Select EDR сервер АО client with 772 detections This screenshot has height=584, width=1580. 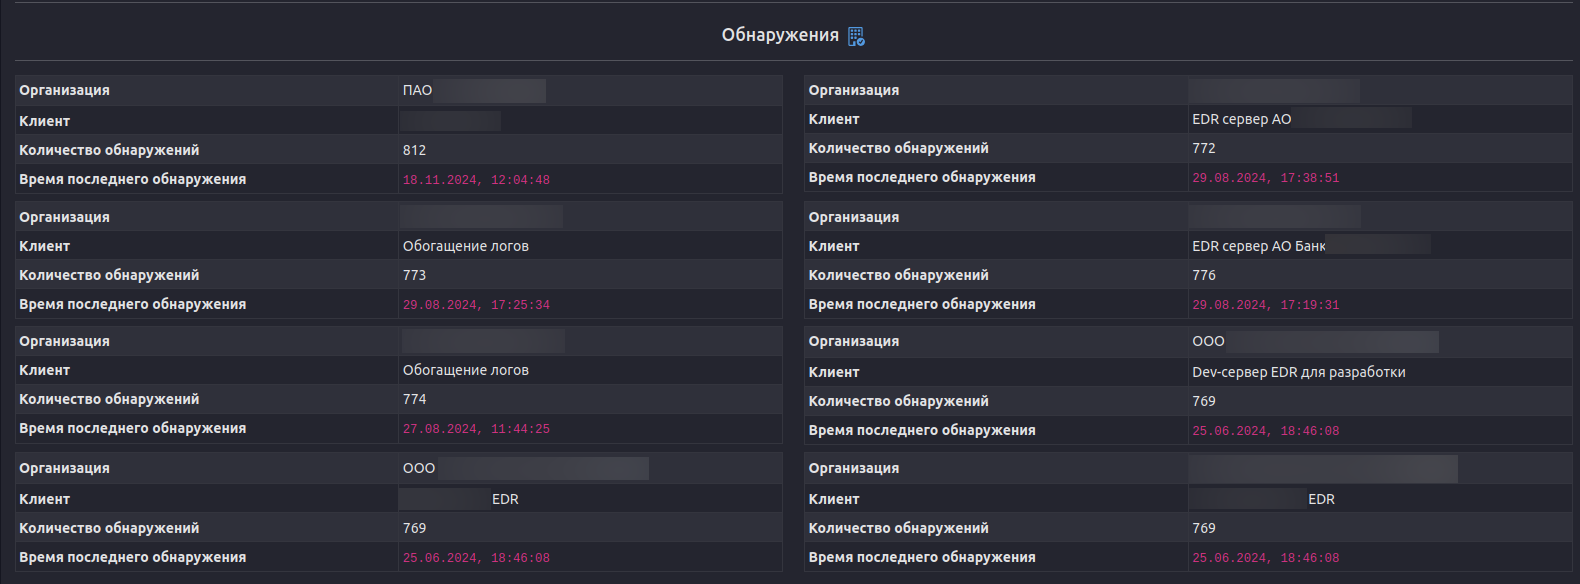click(1241, 119)
